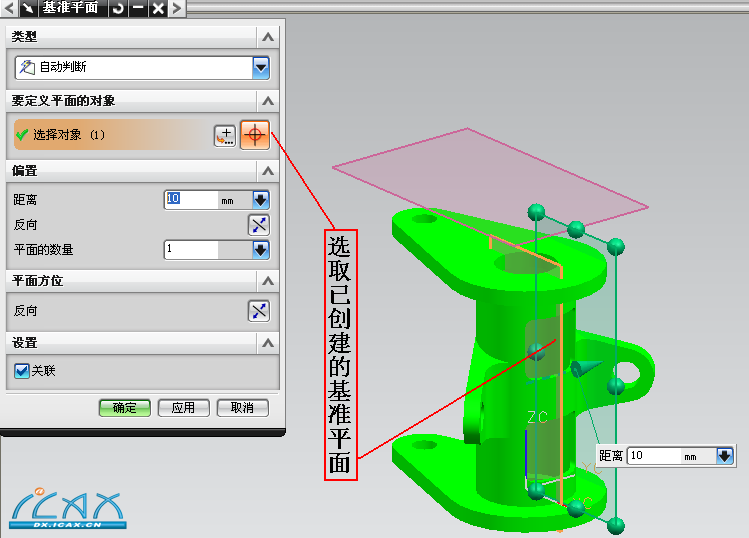This screenshot has width=749, height=538.
Task: Collapse the 偏置 section
Action: [x=268, y=171]
